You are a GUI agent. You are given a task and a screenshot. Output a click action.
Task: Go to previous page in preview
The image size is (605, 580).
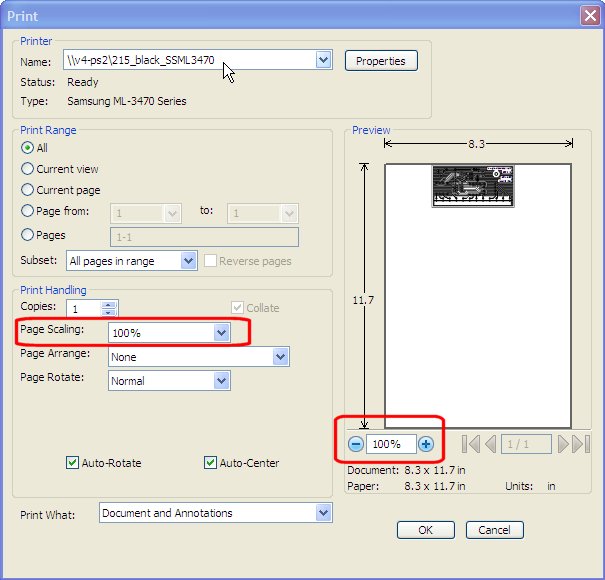click(490, 444)
